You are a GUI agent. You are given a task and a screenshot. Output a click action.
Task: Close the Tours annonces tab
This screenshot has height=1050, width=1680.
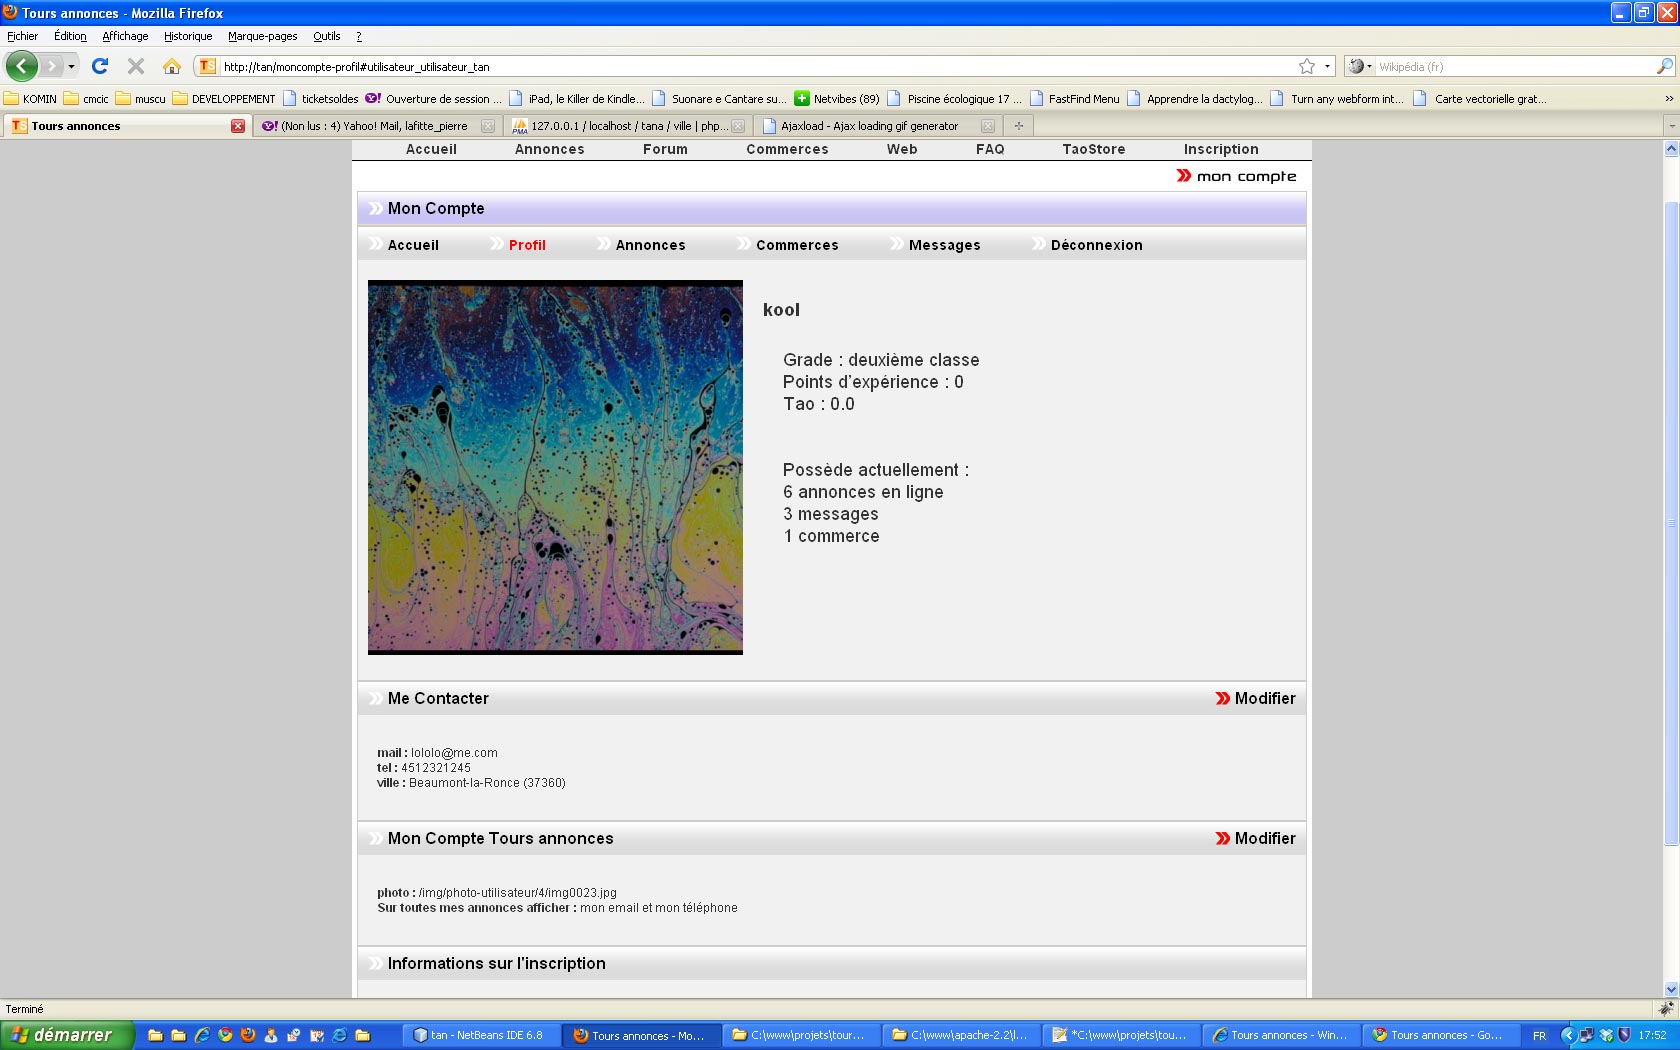238,126
